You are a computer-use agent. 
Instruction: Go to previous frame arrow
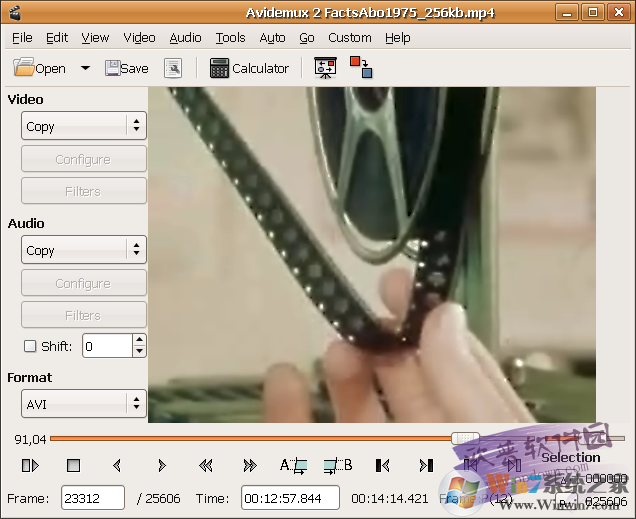point(117,465)
